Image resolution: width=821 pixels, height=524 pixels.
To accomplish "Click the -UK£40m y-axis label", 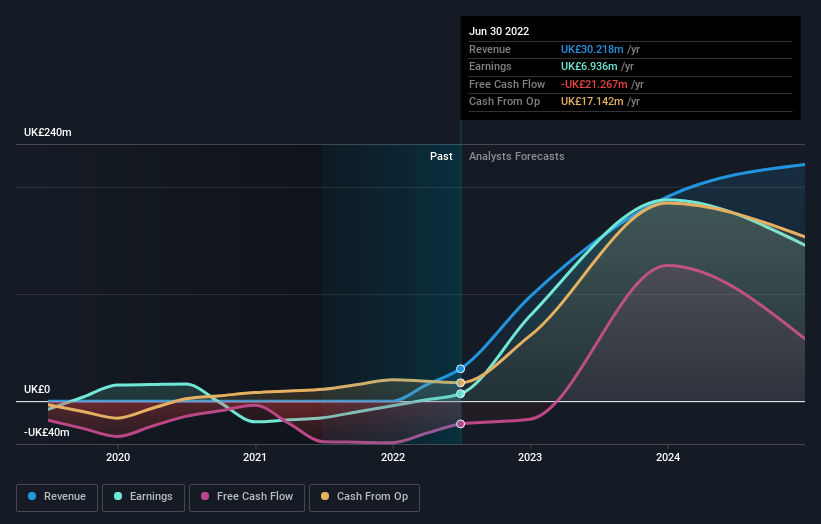I will click(x=47, y=432).
